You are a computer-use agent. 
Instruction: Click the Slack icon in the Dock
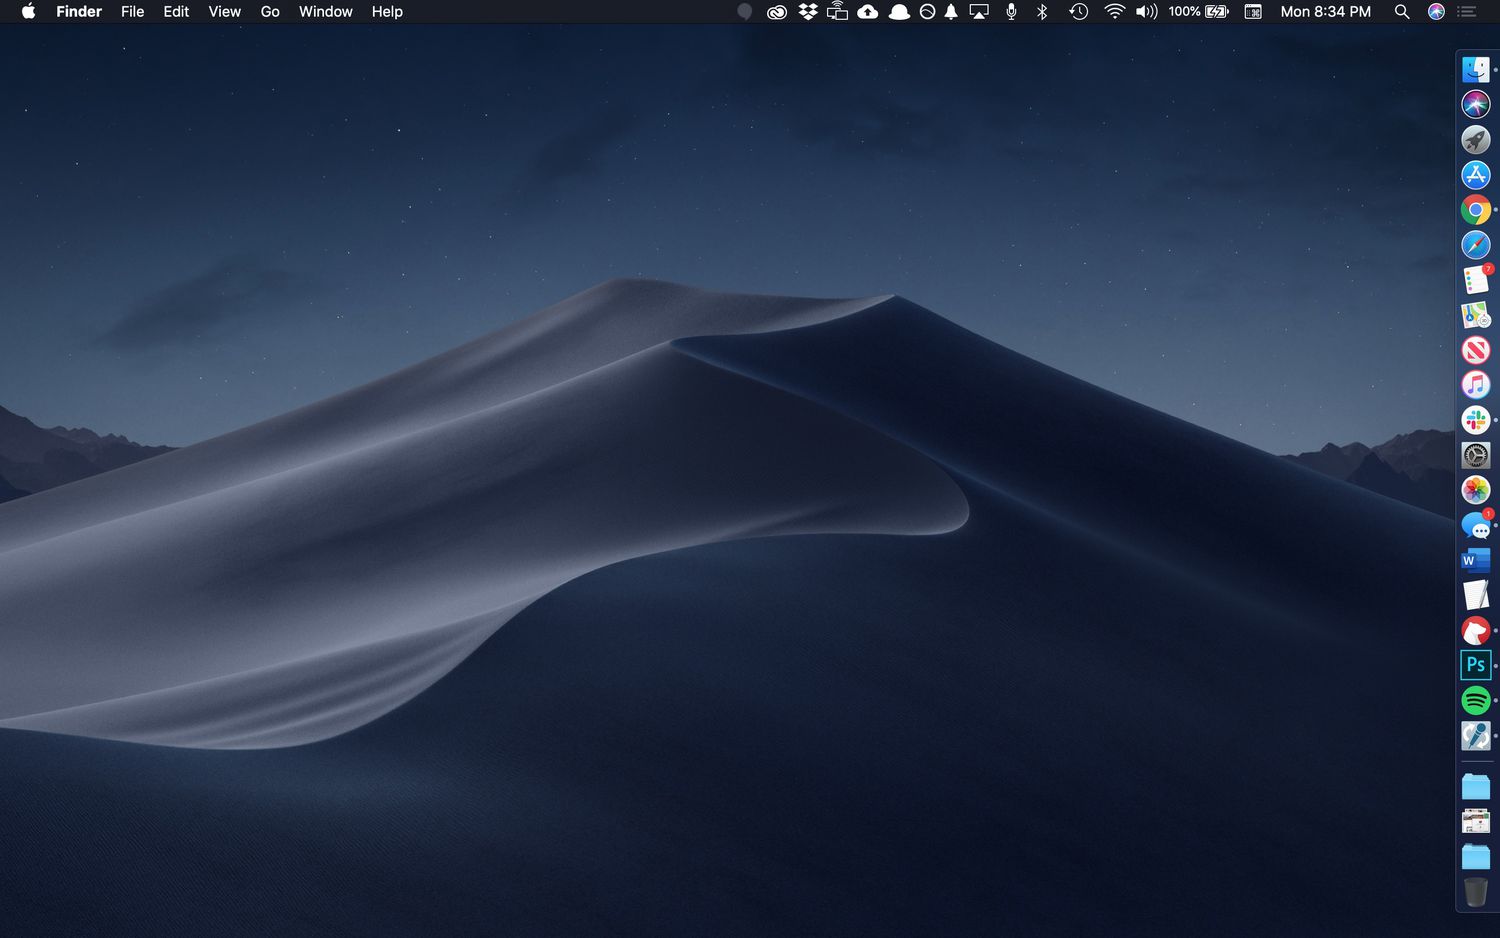pyautogui.click(x=1475, y=420)
